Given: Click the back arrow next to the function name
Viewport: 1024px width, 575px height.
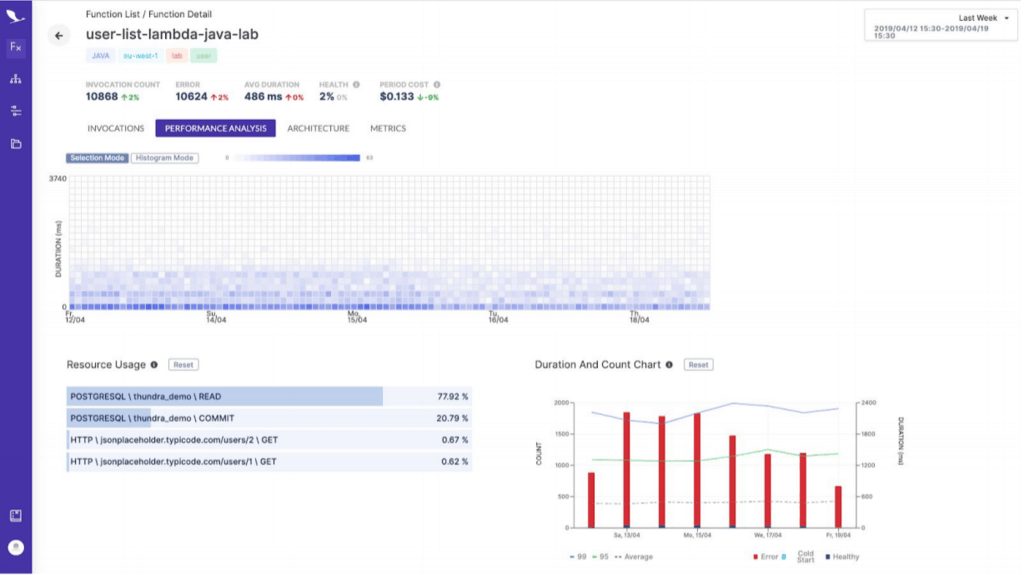Looking at the screenshot, I should tap(59, 36).
